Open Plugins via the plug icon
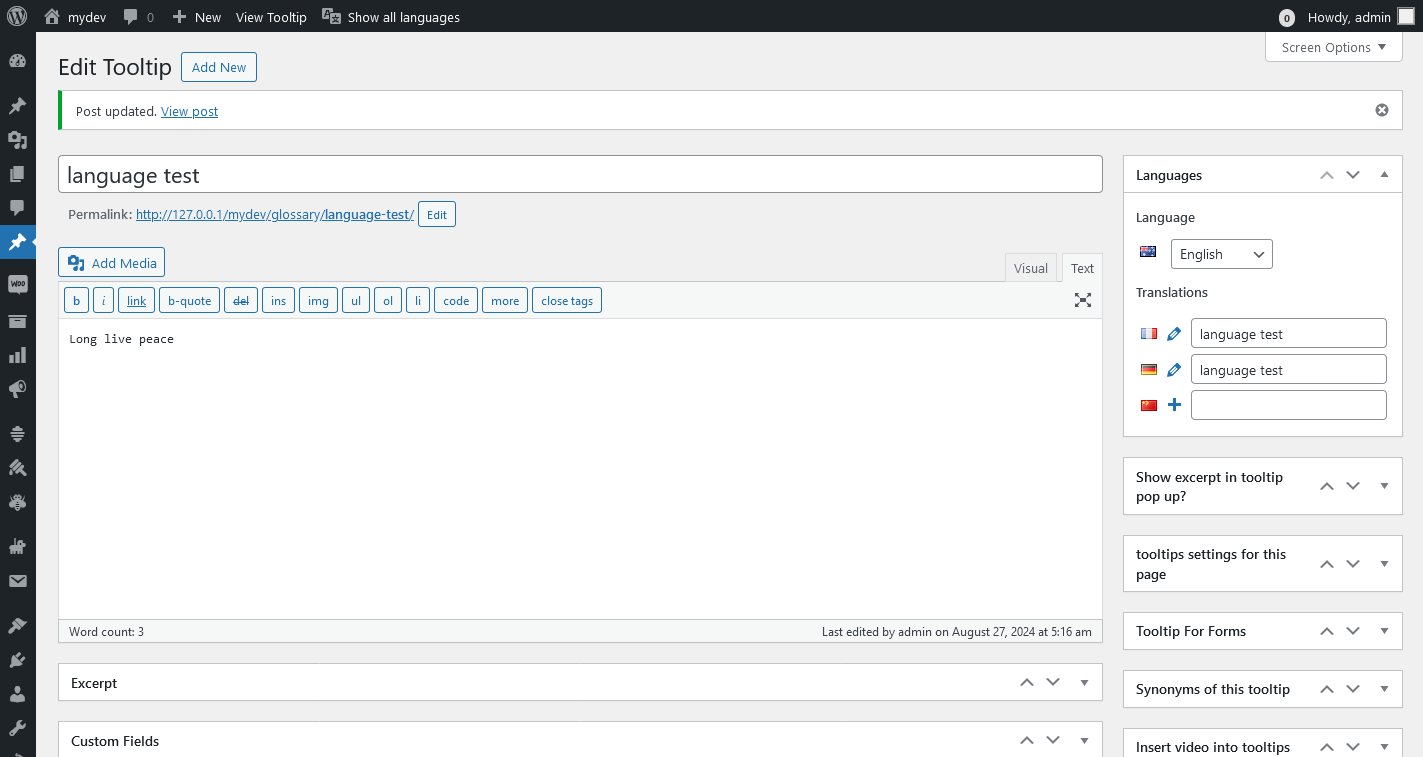The width and height of the screenshot is (1423, 757). pyautogui.click(x=17, y=659)
